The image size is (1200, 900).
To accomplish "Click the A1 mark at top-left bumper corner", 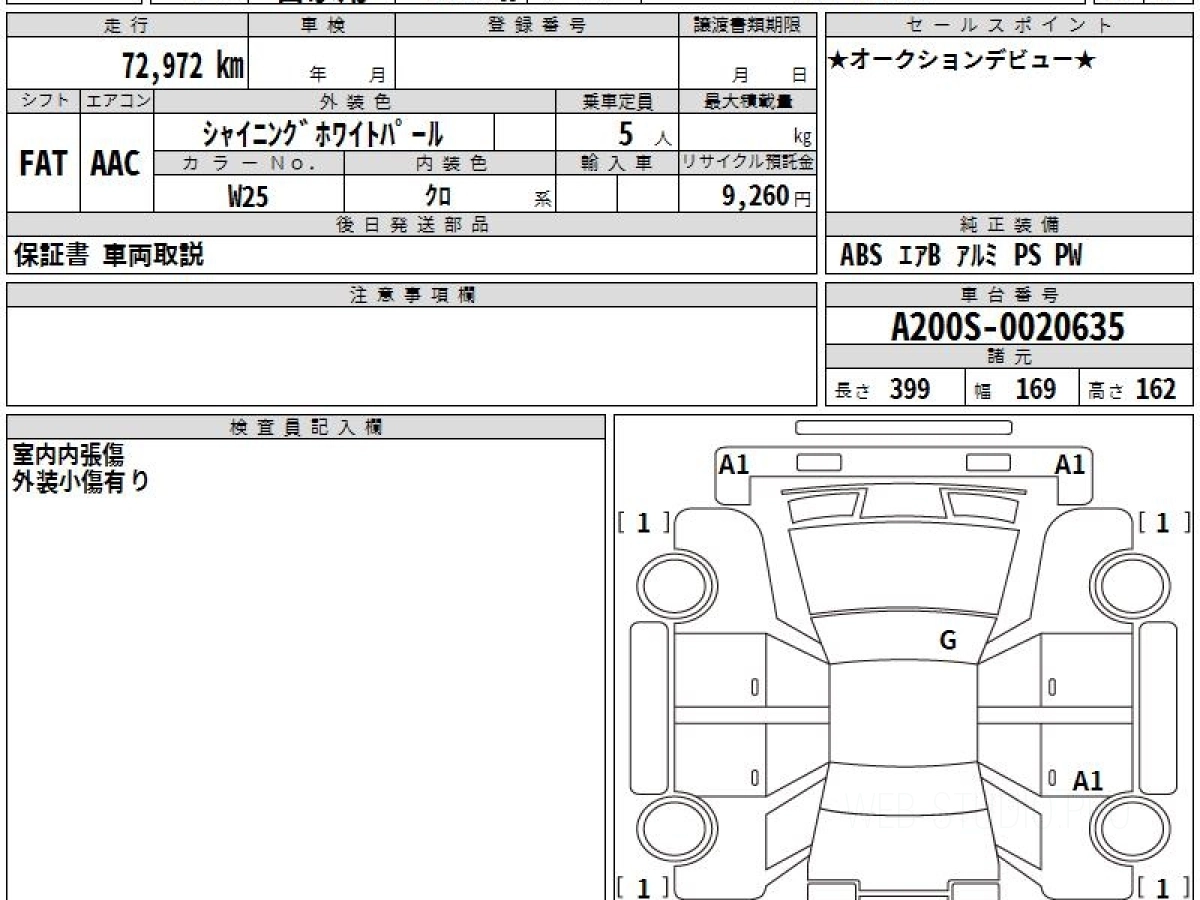I will pos(734,464).
